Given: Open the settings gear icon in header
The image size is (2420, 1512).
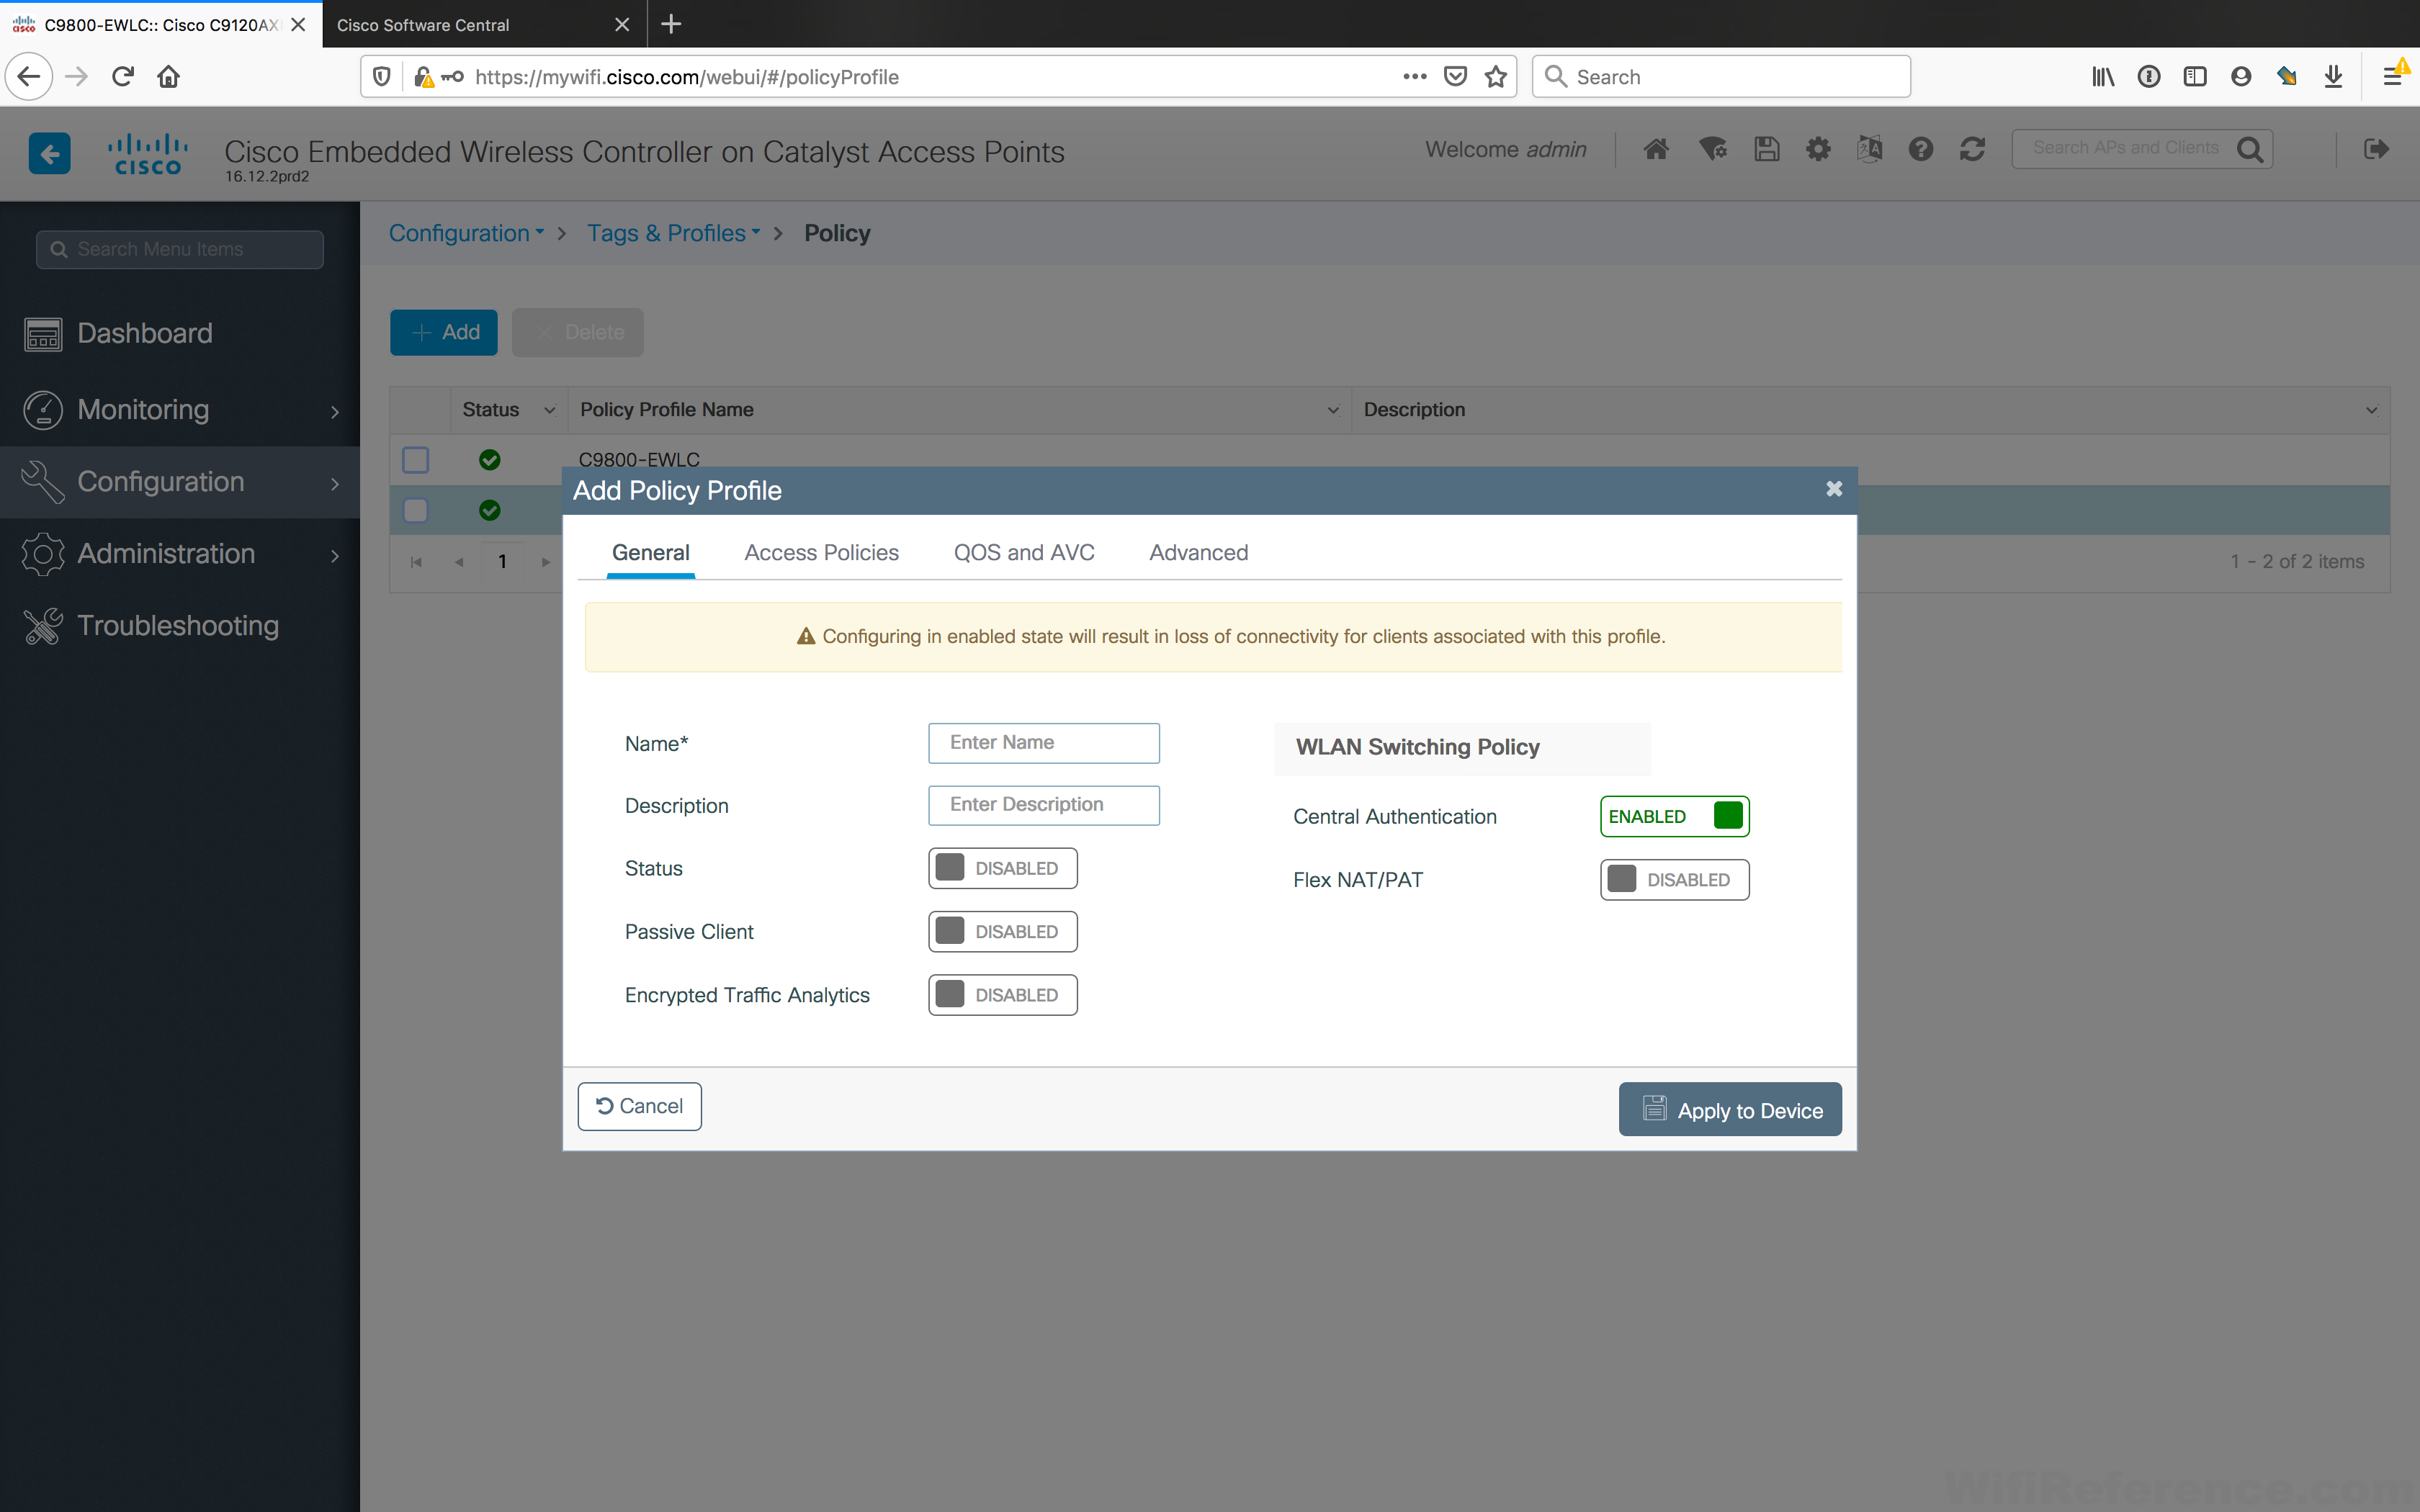Looking at the screenshot, I should pyautogui.click(x=1818, y=149).
